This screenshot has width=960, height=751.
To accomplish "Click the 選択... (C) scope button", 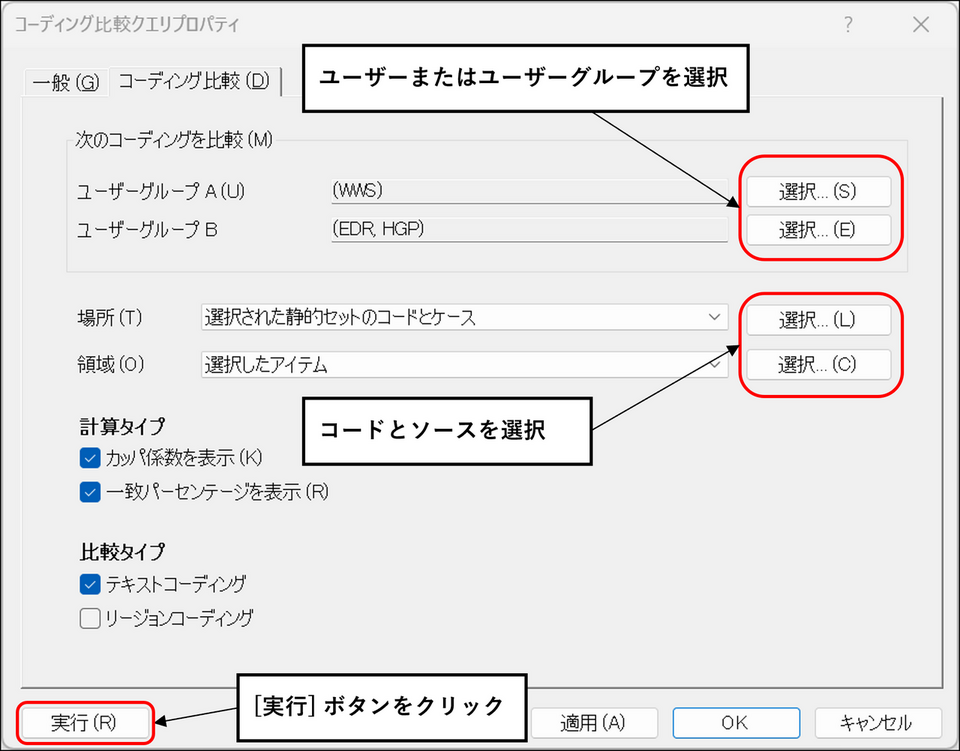I will (818, 365).
